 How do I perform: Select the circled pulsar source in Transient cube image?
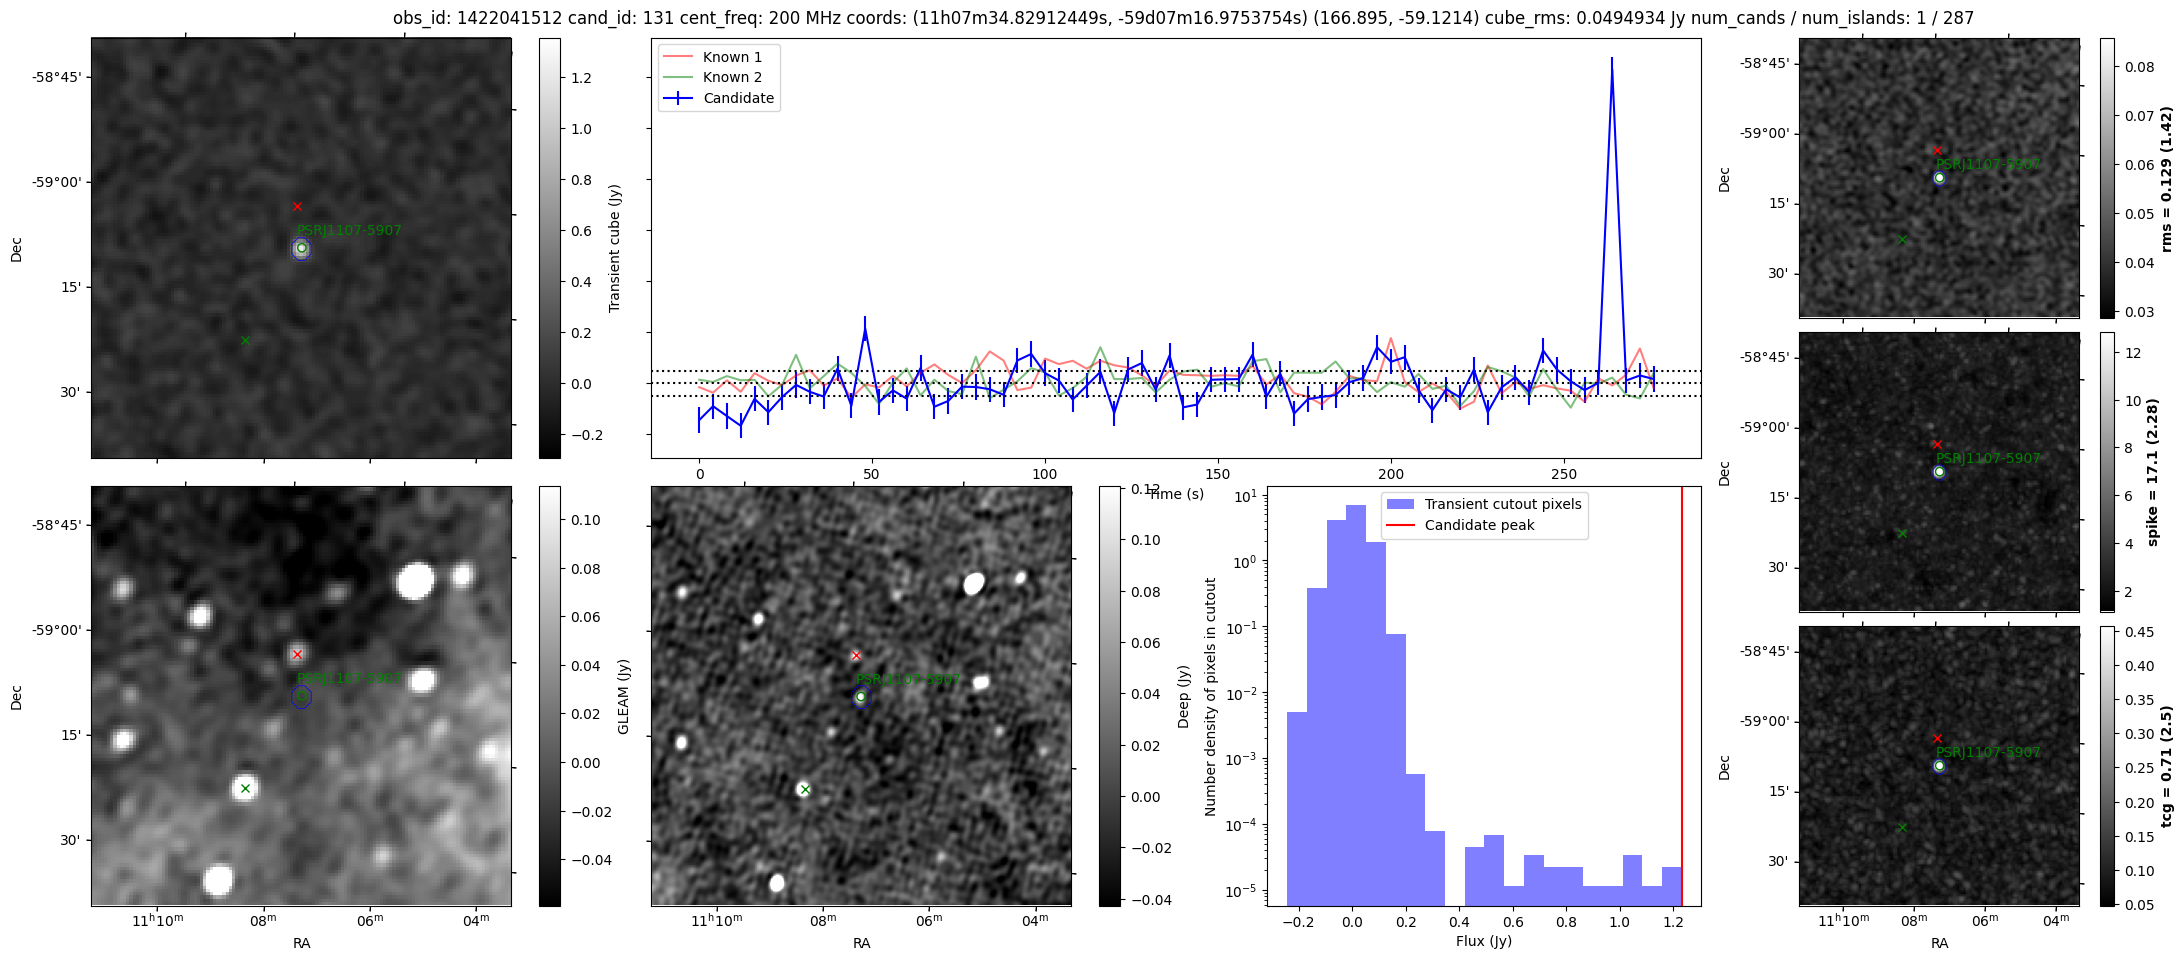[301, 248]
